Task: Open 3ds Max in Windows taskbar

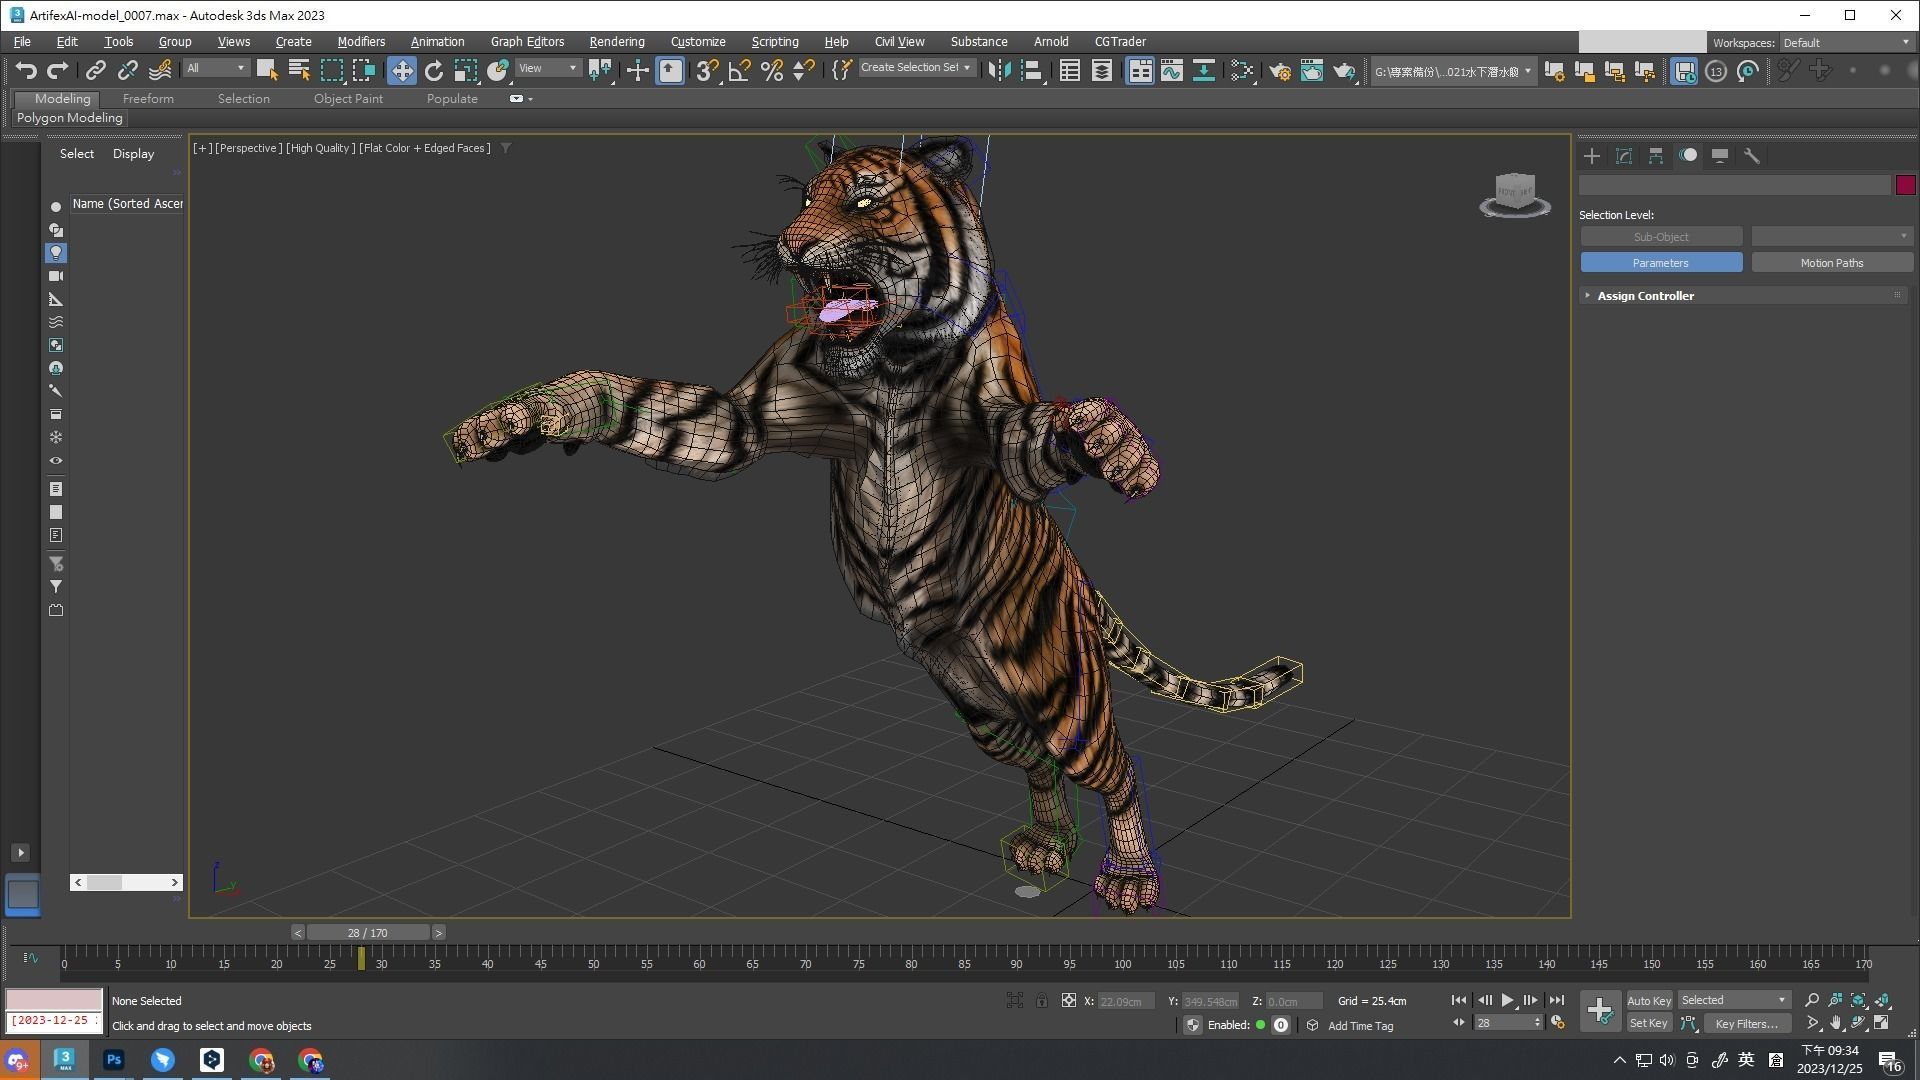Action: pyautogui.click(x=65, y=1060)
